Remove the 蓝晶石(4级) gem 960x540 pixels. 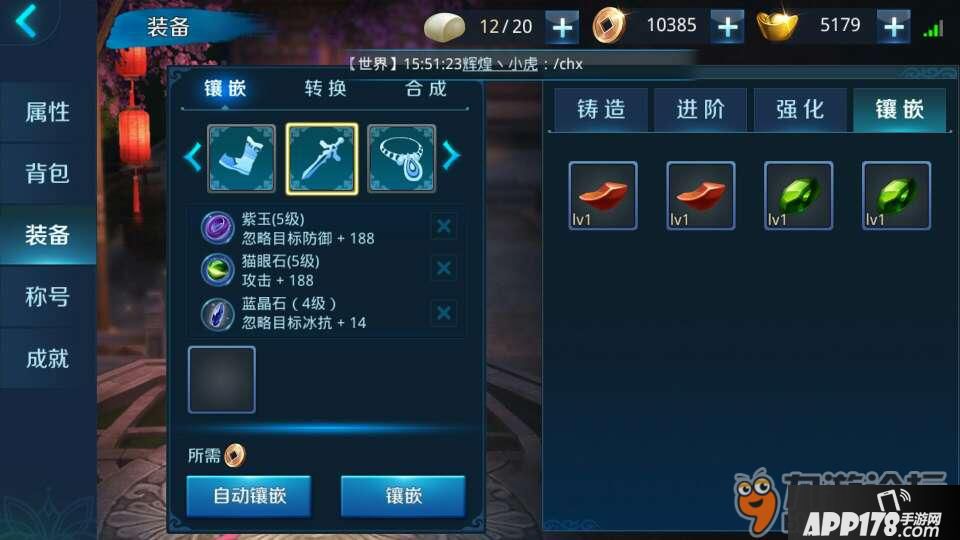[444, 313]
